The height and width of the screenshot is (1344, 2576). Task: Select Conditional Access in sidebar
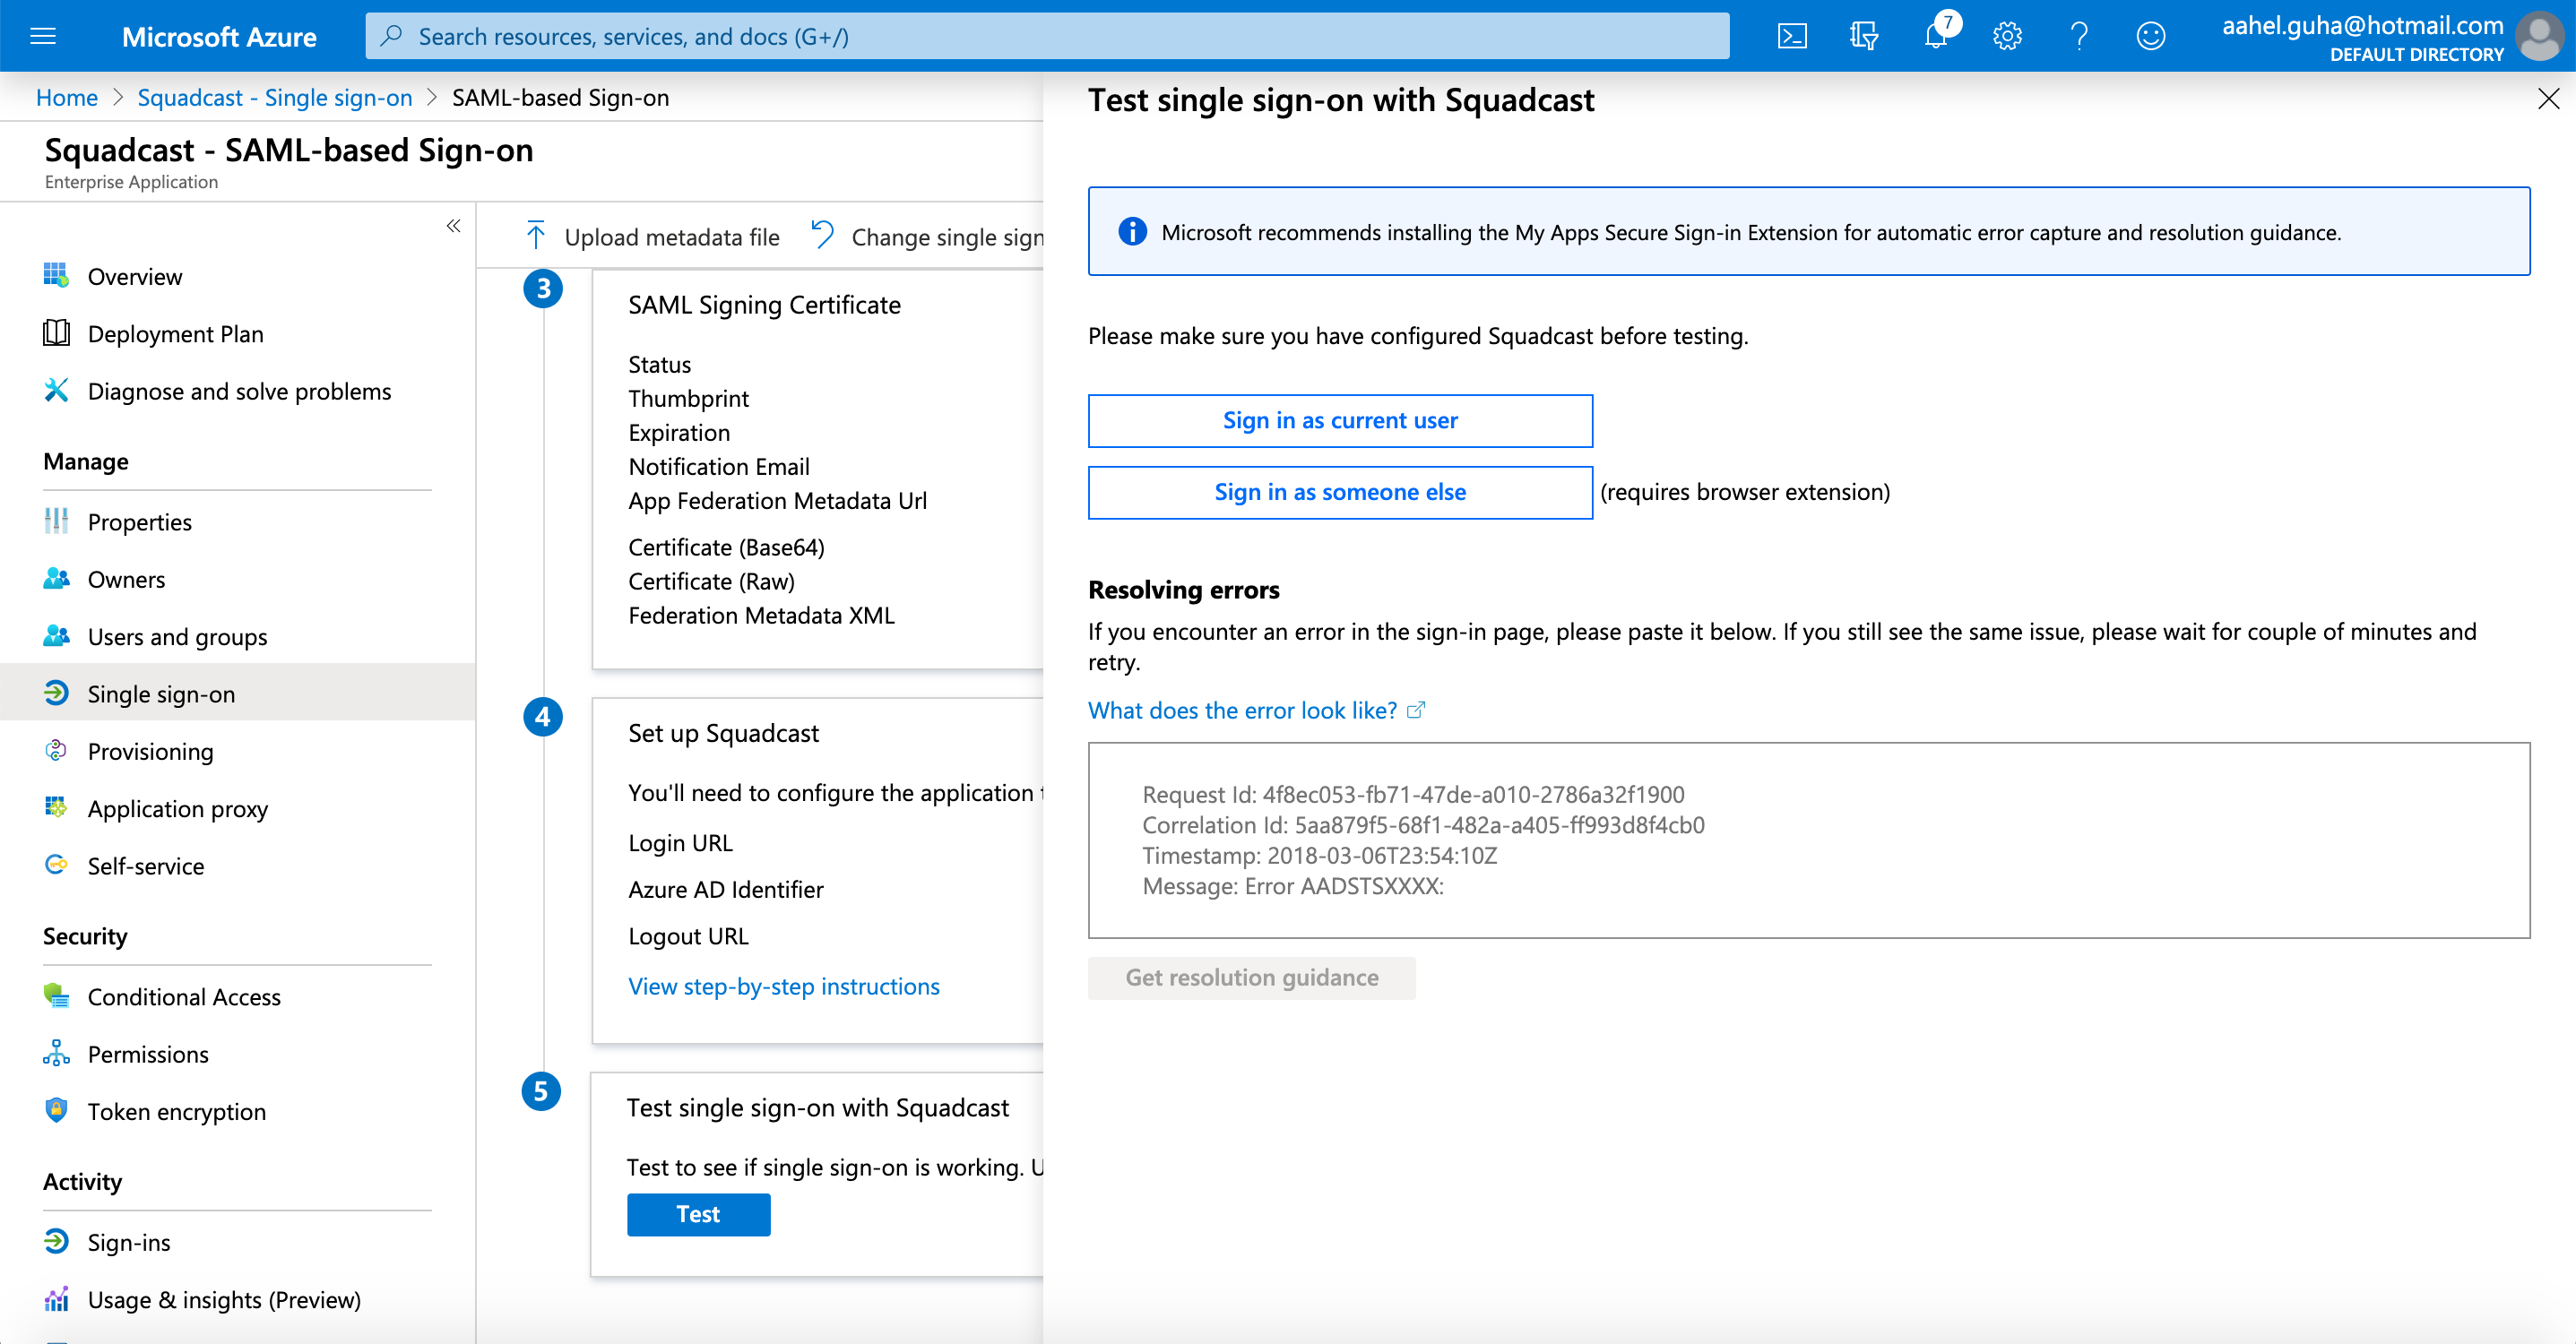click(x=184, y=996)
